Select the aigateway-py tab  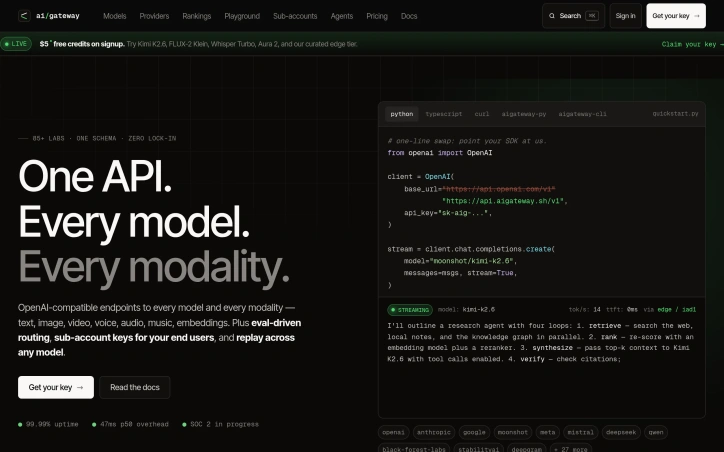click(x=524, y=114)
